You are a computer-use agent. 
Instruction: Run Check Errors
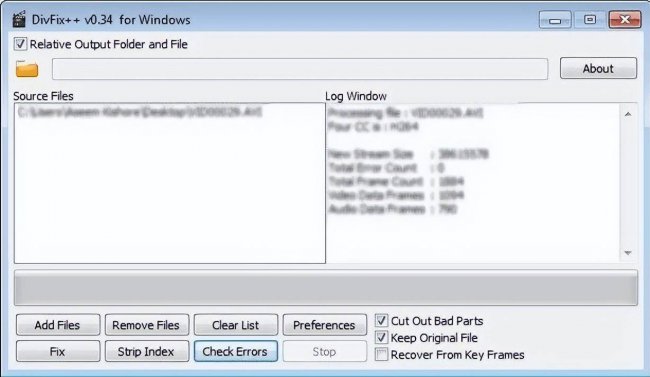point(235,351)
